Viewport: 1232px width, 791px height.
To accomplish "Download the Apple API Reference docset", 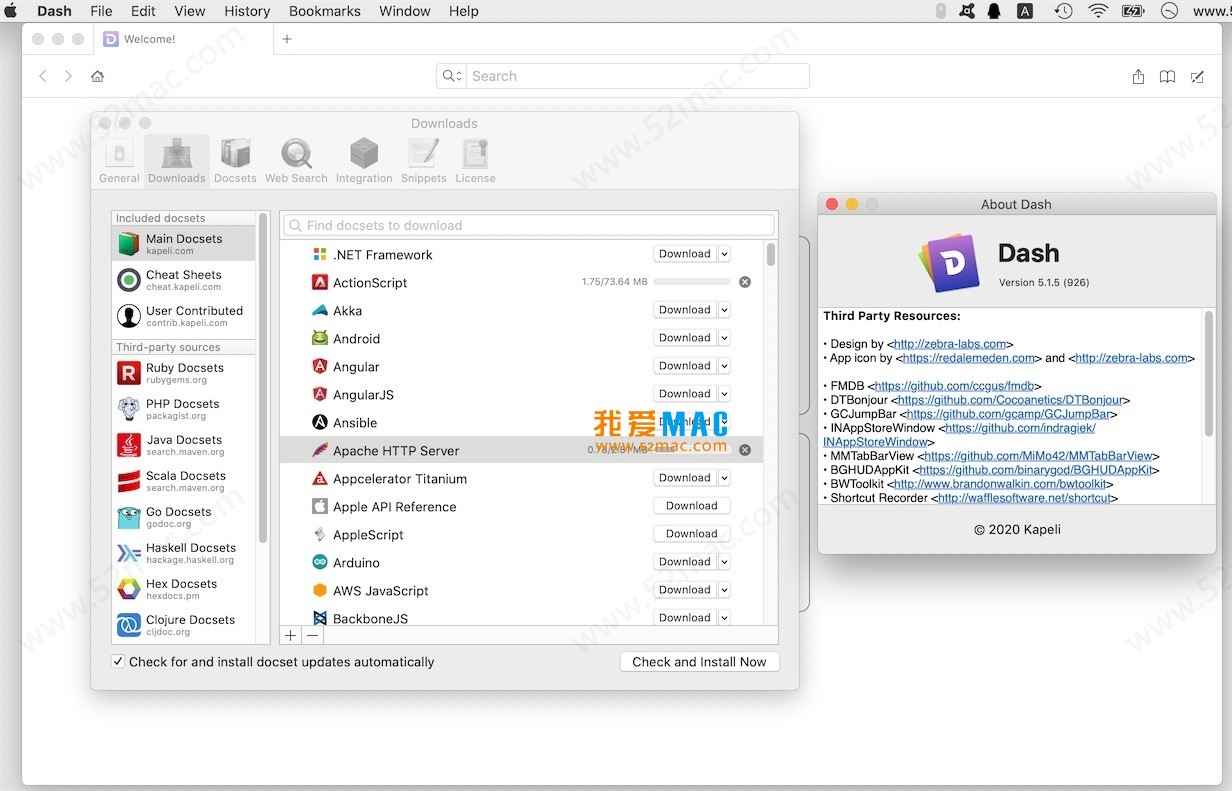I will pos(692,506).
